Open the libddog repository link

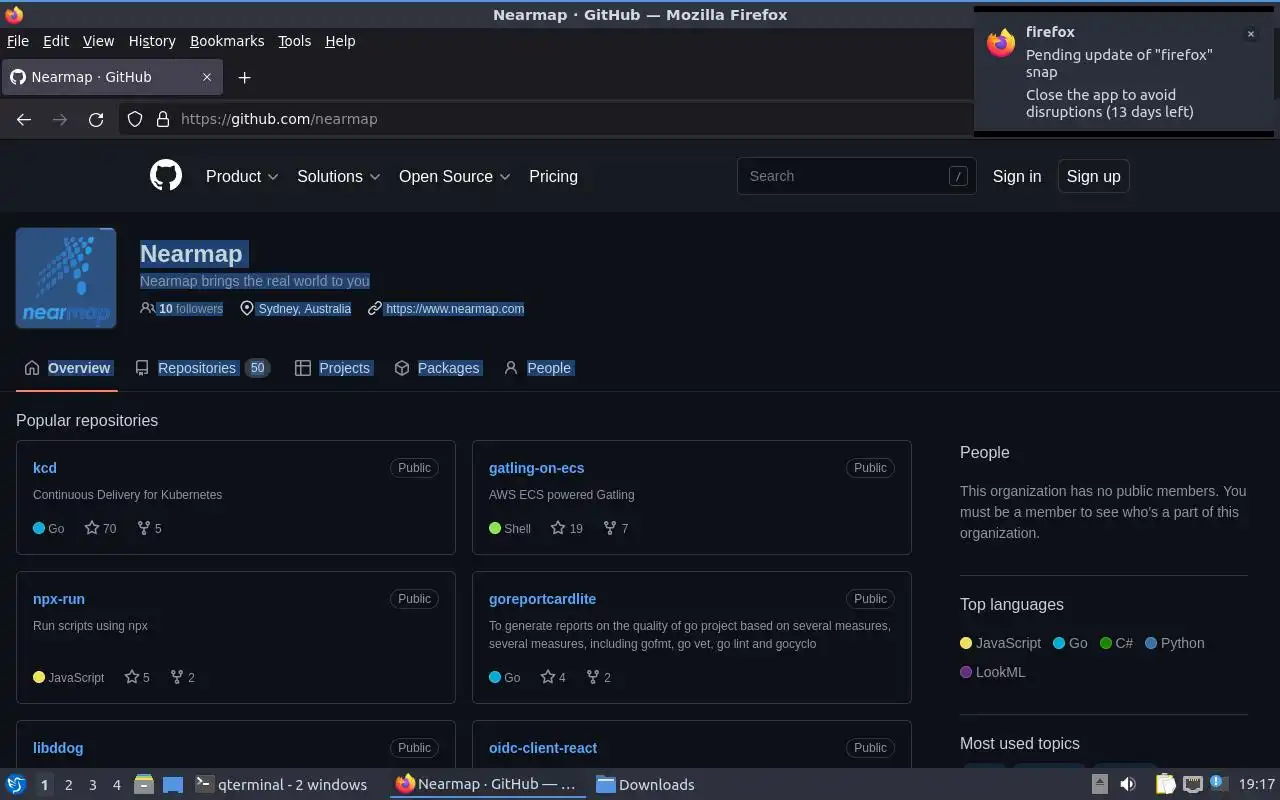[x=58, y=747]
